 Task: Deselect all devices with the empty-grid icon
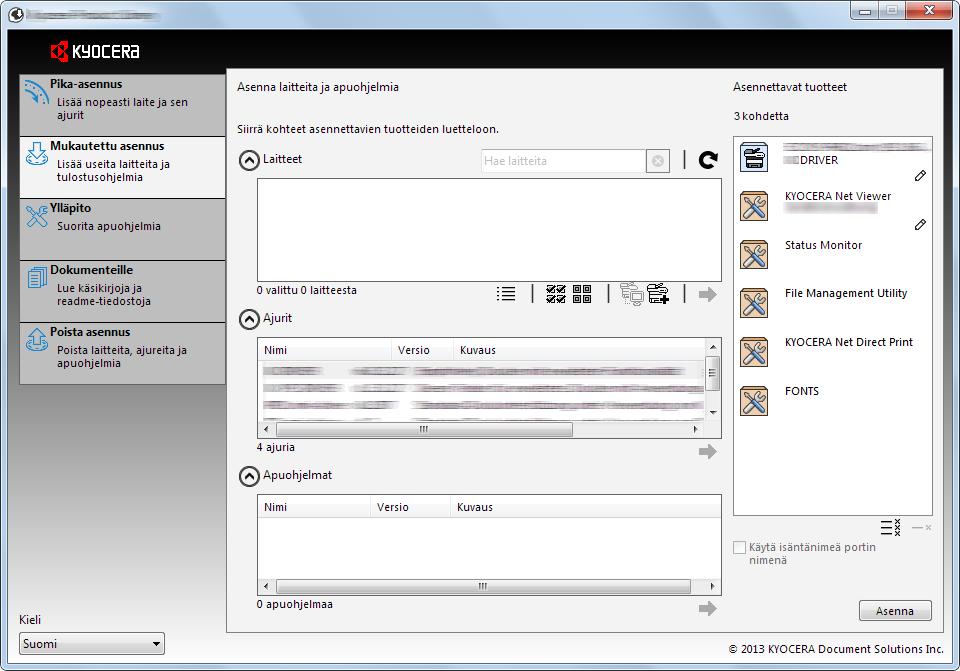(x=582, y=294)
